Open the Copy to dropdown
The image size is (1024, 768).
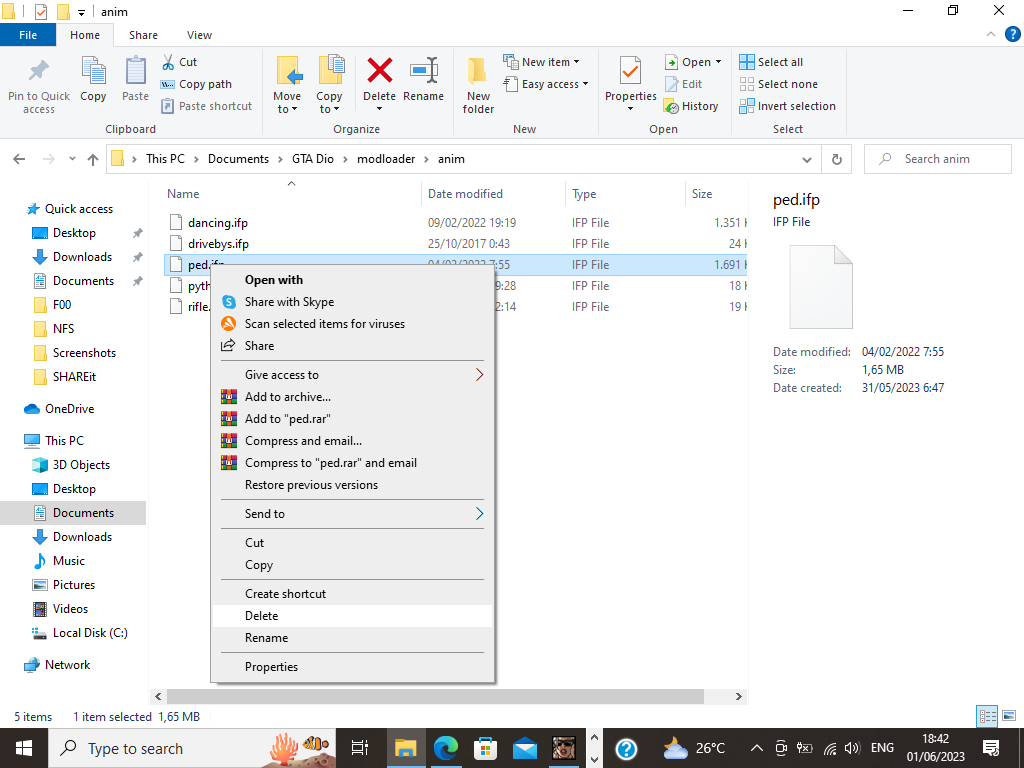coord(329,103)
